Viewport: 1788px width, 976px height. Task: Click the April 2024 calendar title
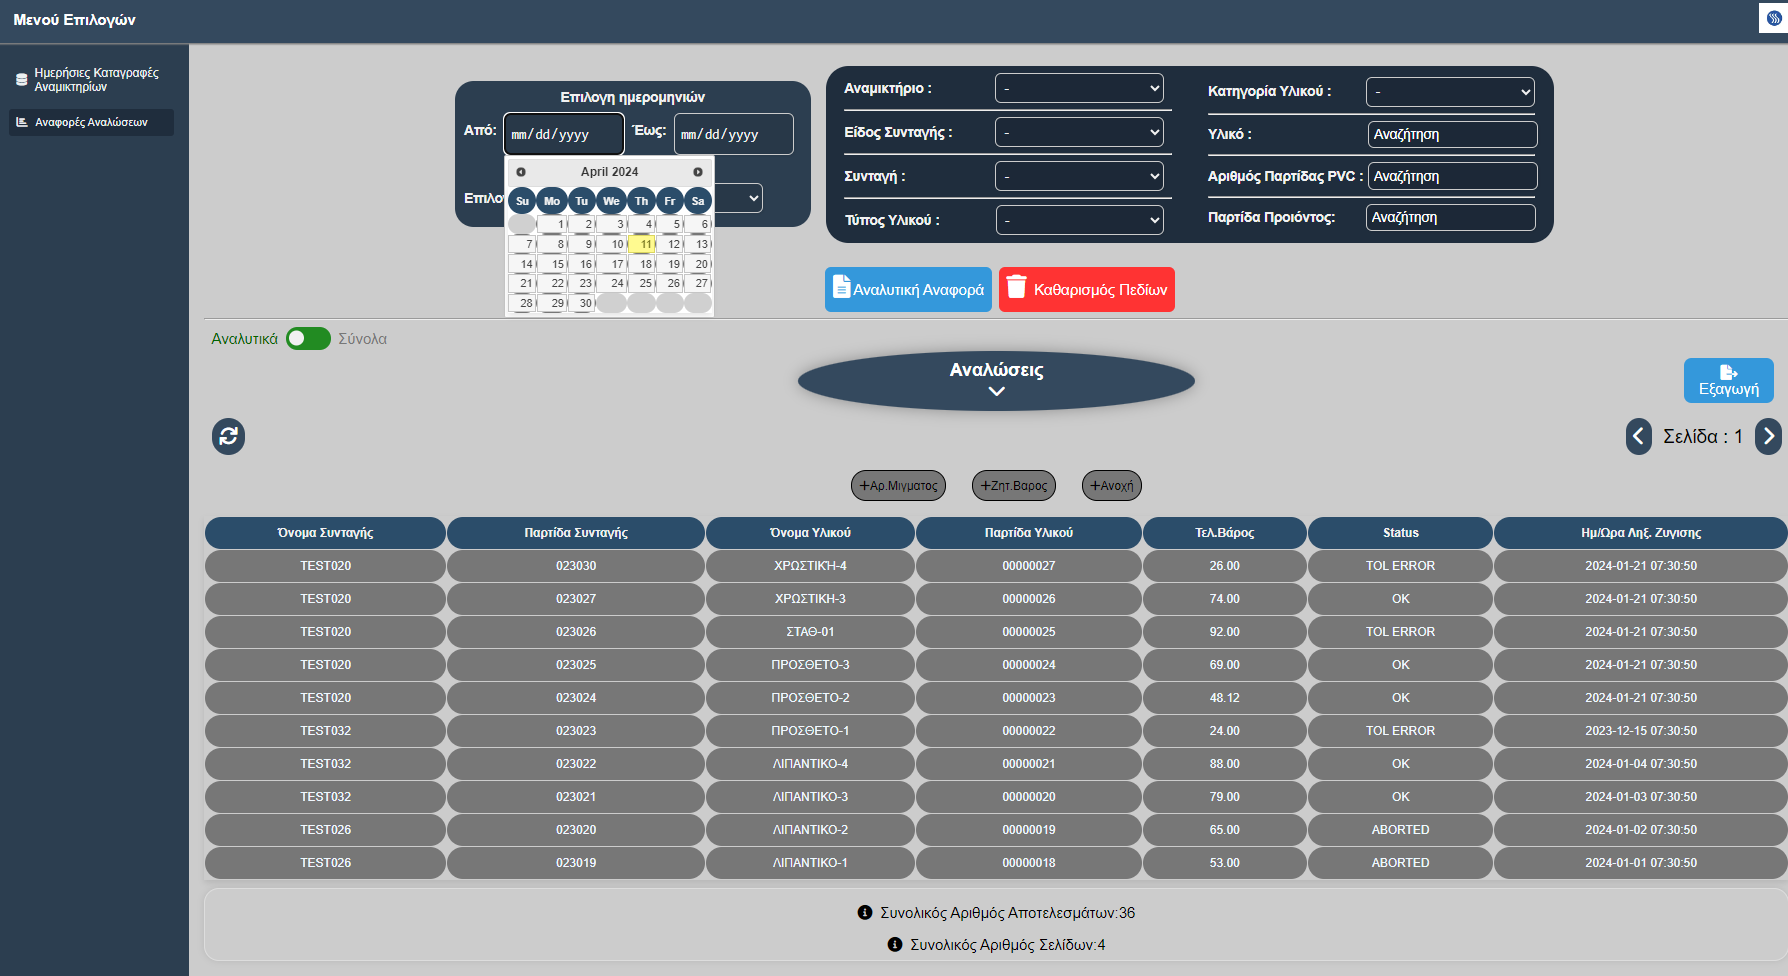tap(609, 172)
